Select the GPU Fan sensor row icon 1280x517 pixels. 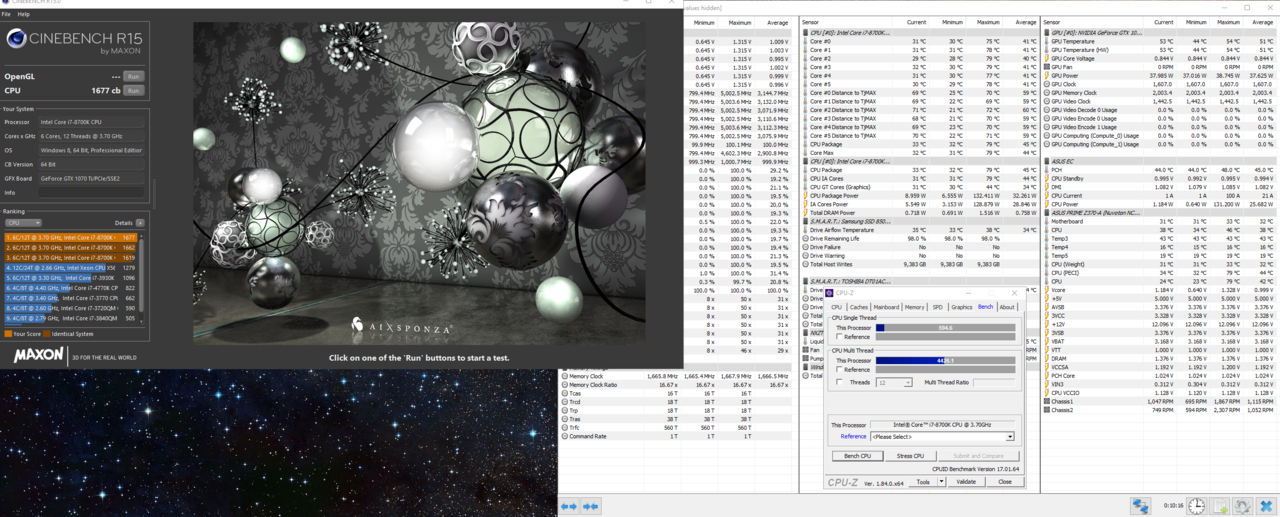[1047, 67]
